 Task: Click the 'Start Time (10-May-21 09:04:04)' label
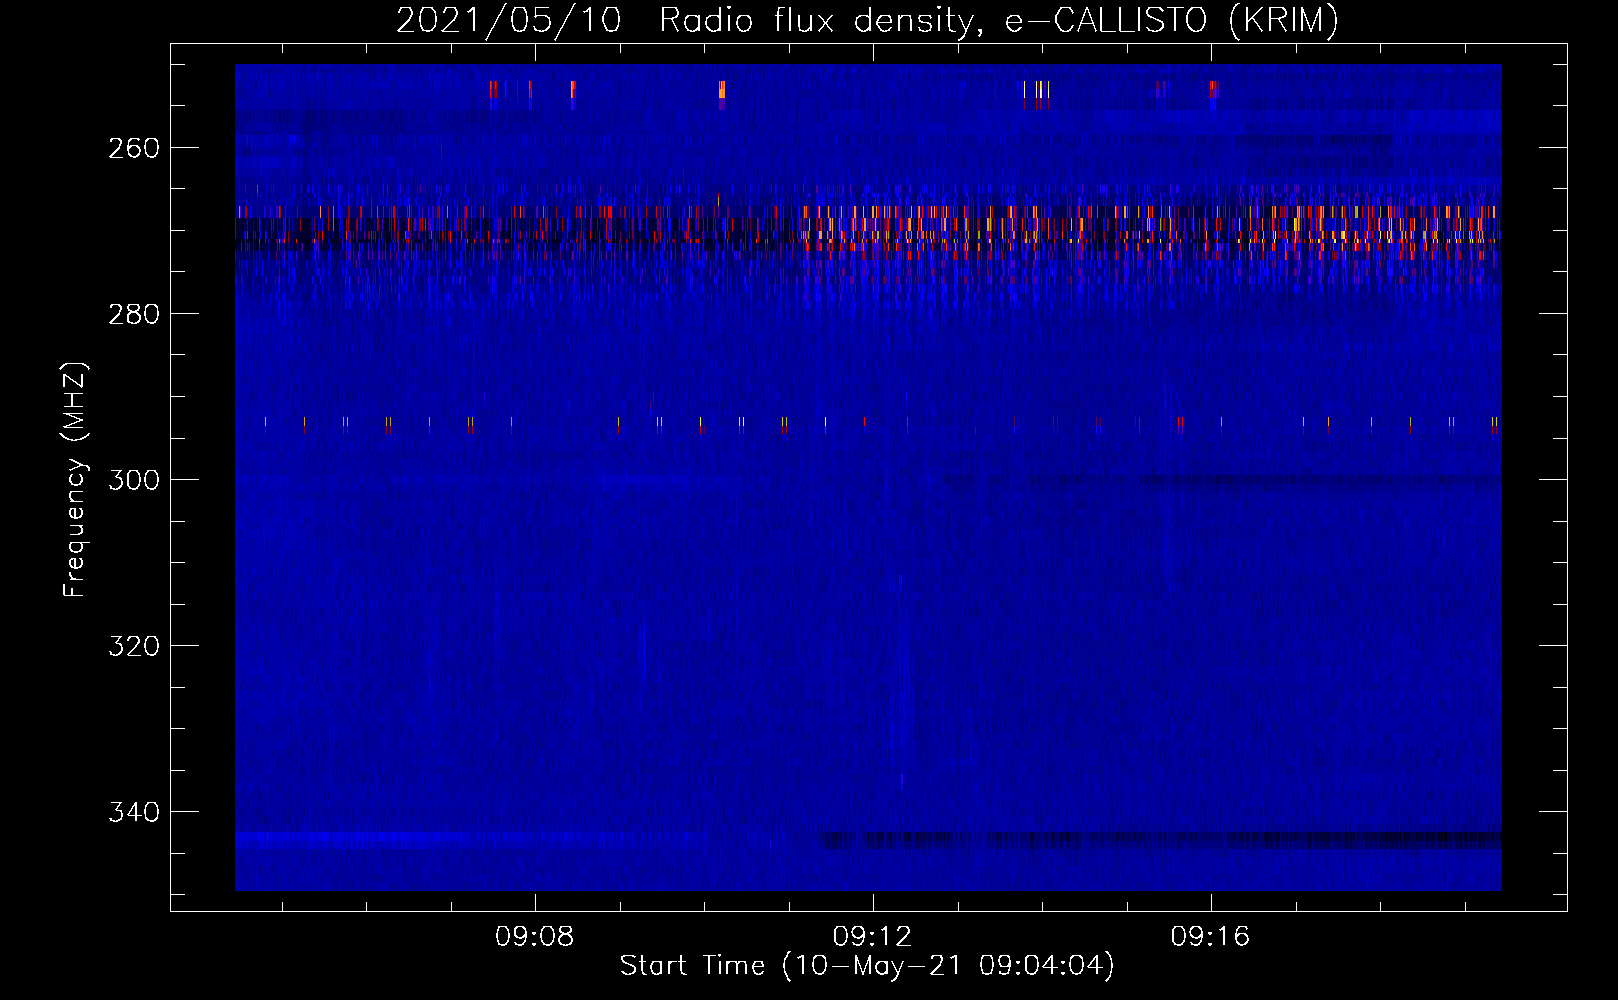pos(867,966)
